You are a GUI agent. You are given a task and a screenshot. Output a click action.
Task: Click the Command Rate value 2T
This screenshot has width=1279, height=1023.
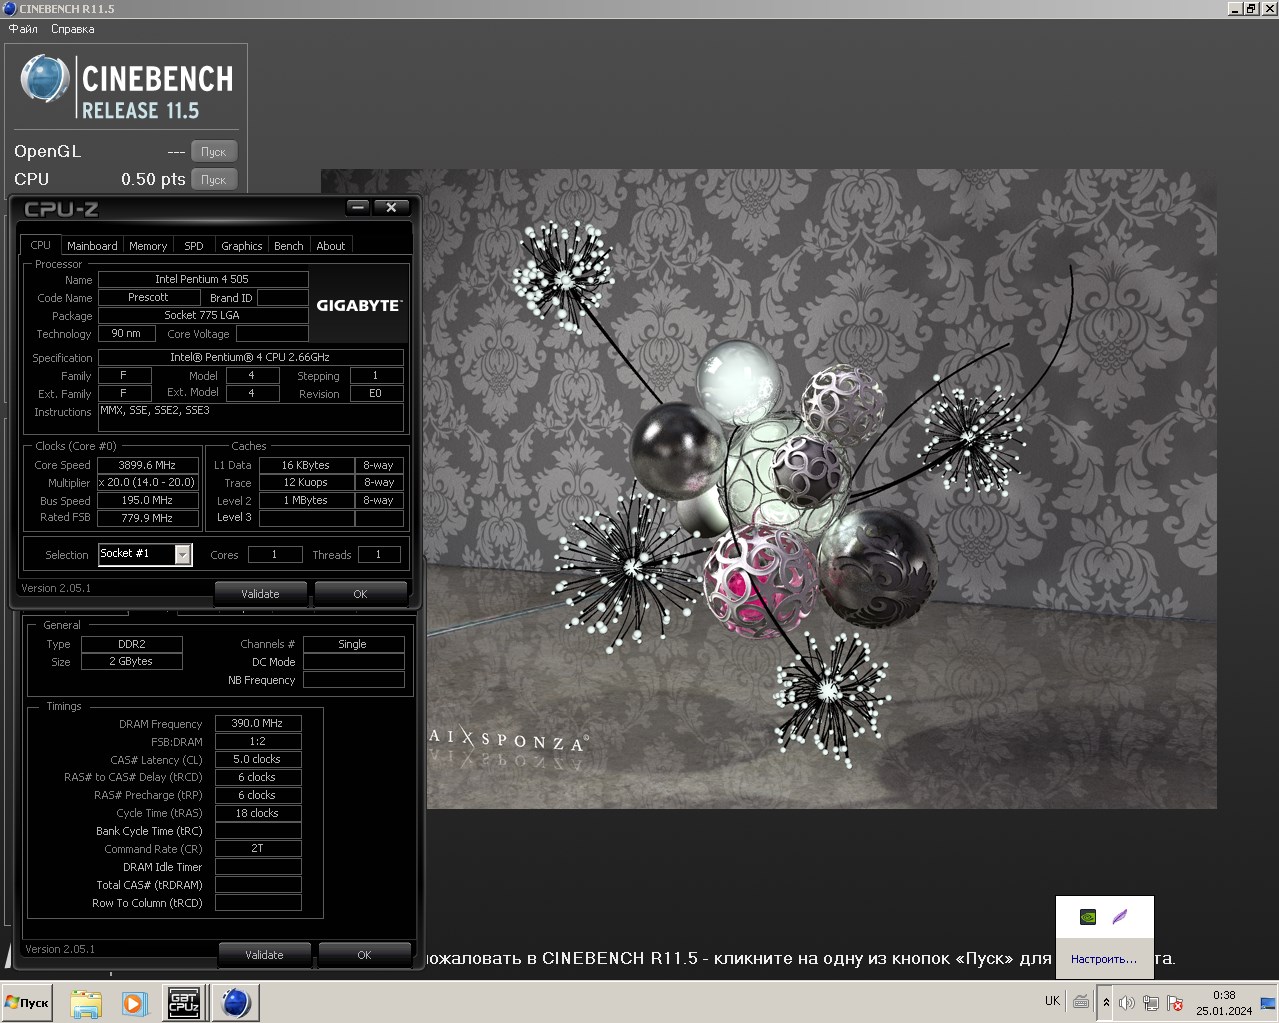pyautogui.click(x=258, y=848)
